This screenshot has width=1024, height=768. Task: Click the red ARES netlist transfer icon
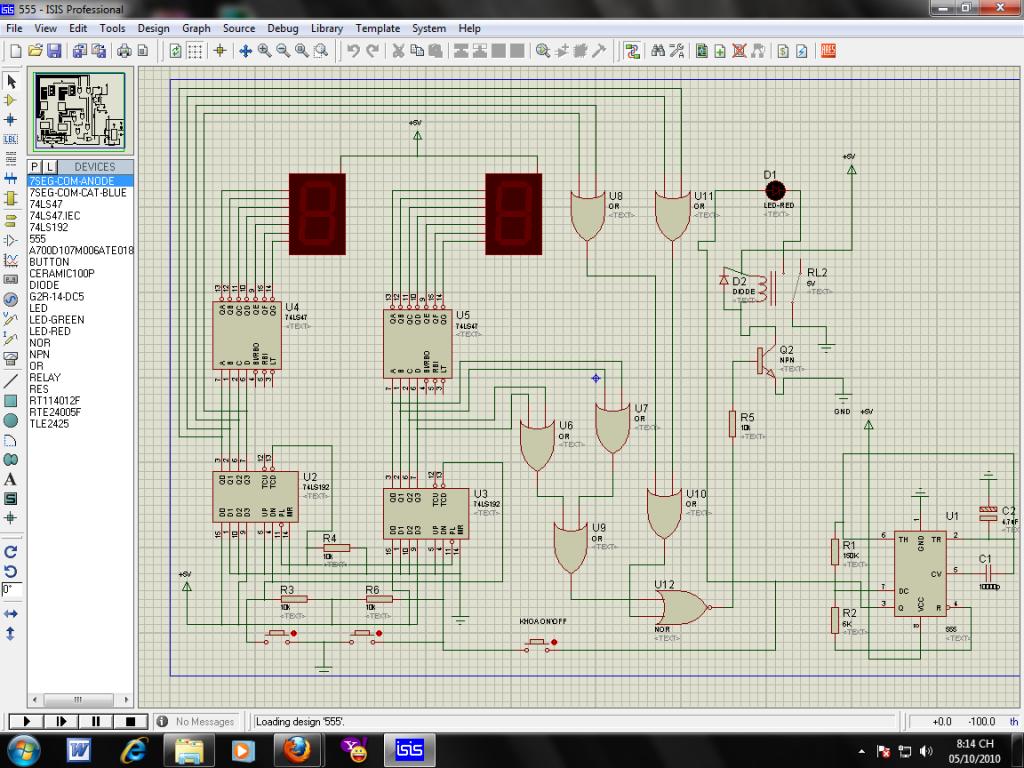tap(828, 50)
